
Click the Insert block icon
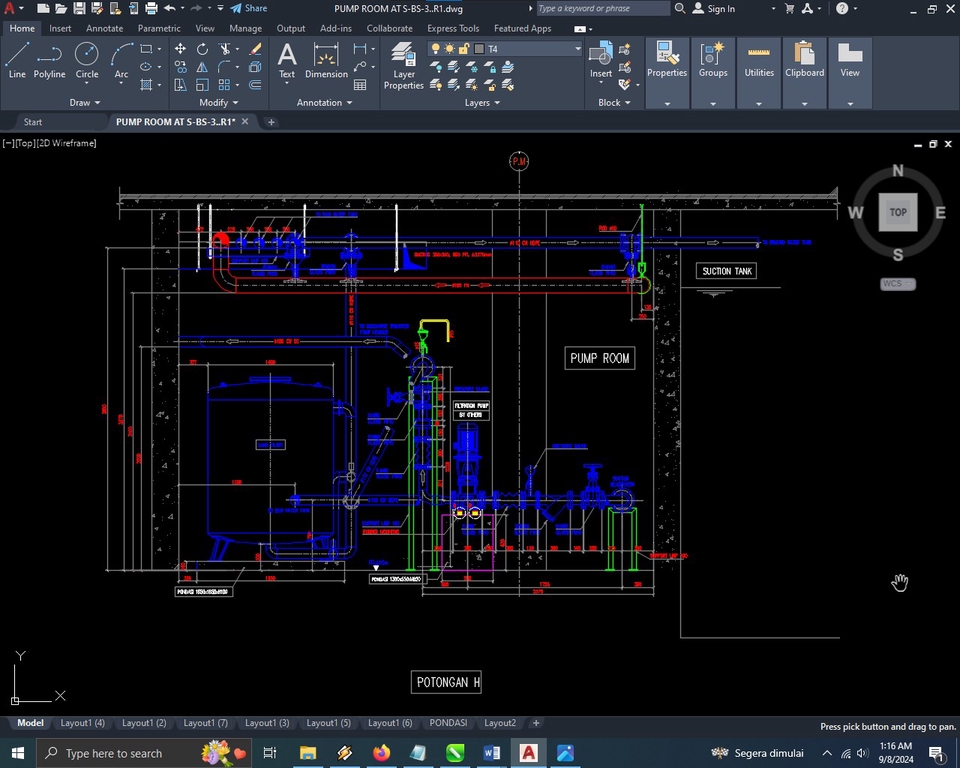tap(601, 60)
